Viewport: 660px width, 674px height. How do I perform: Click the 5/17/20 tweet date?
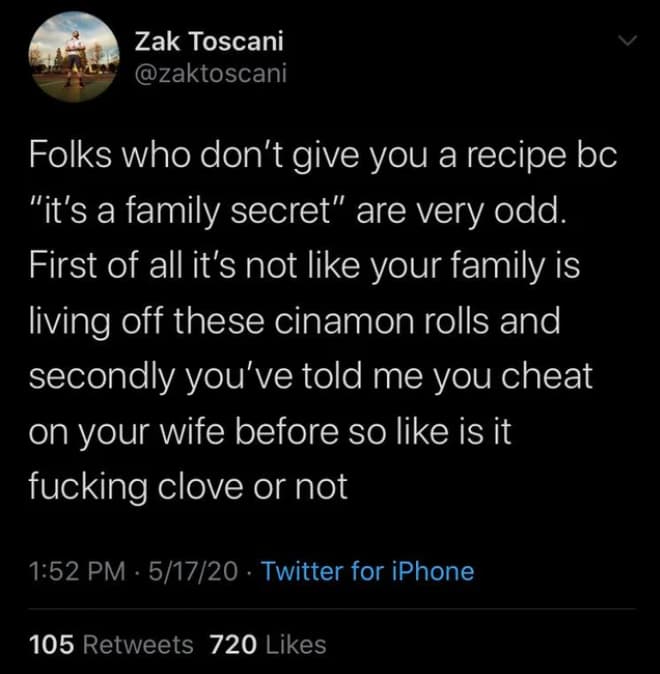tap(192, 571)
